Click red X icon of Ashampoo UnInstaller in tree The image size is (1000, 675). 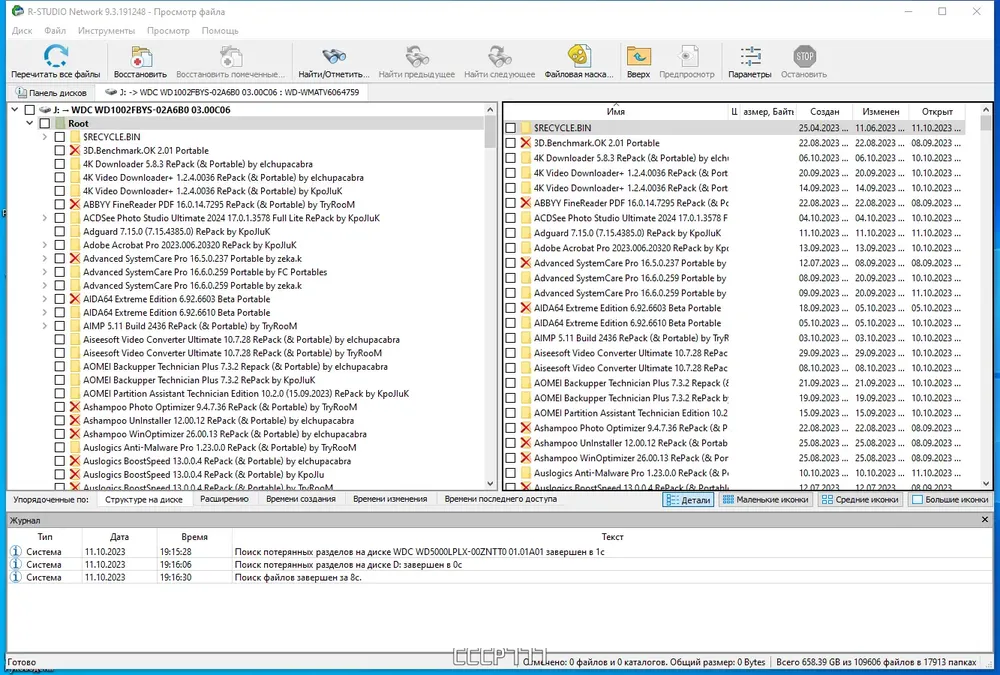tap(75, 420)
